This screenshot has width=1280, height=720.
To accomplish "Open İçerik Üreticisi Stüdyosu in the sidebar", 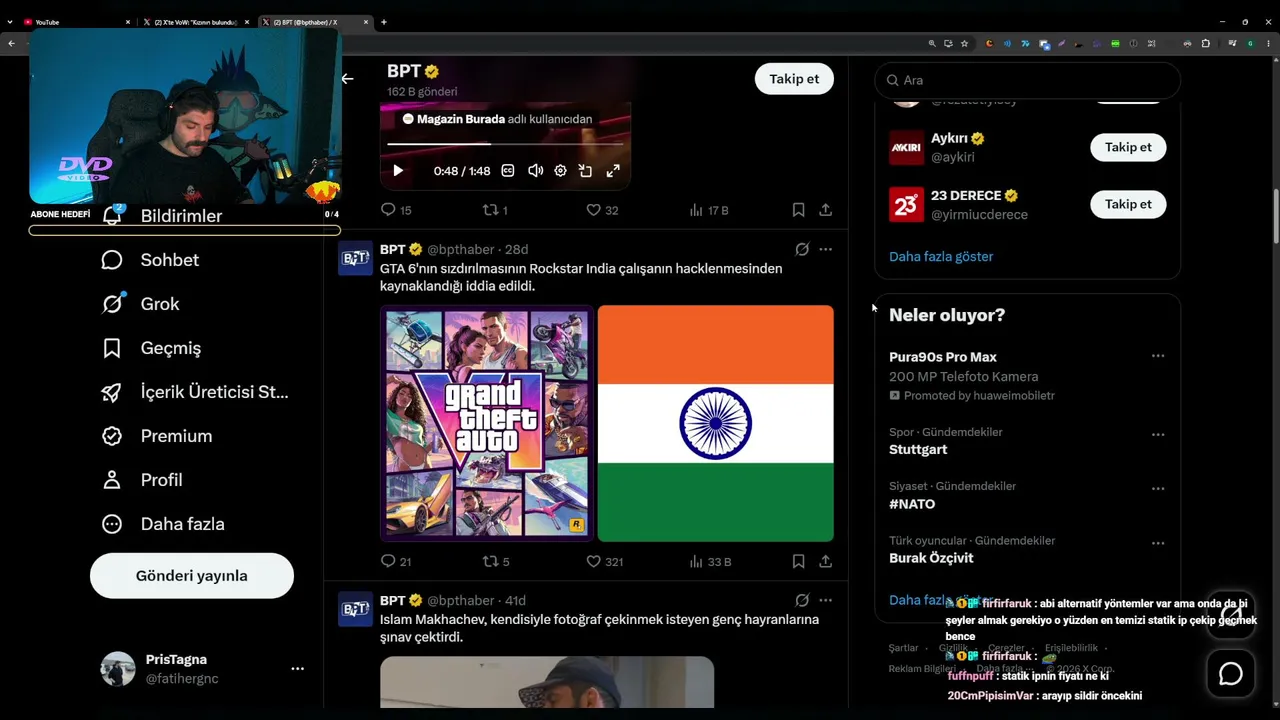I will pyautogui.click(x=195, y=392).
